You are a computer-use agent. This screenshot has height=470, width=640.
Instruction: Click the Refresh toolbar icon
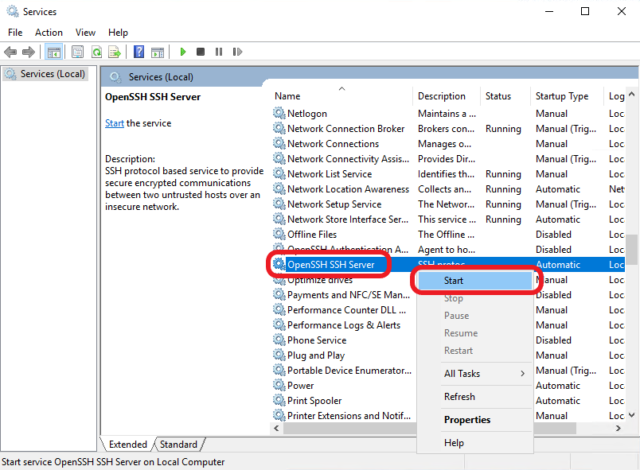pos(97,51)
